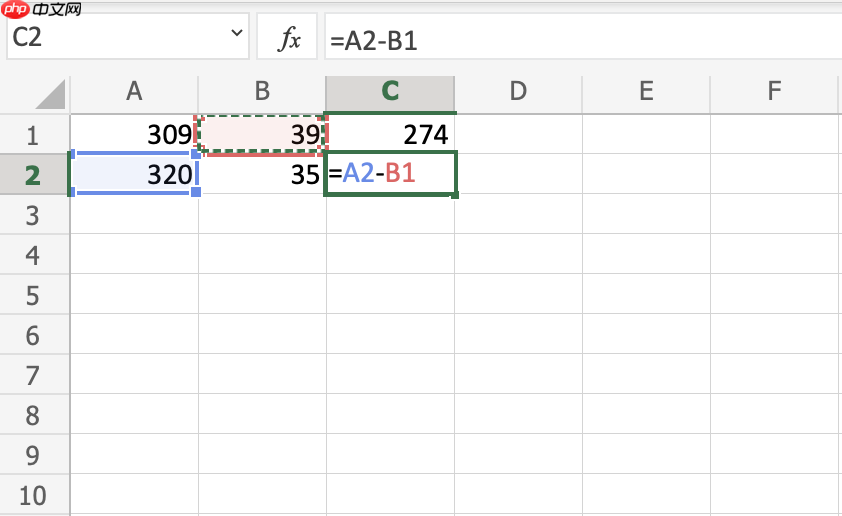Select column C header
The width and height of the screenshot is (842, 516).
coord(390,92)
